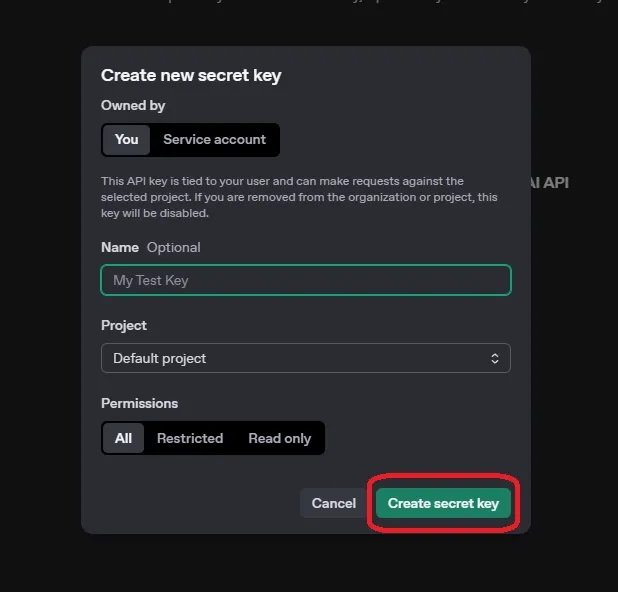Viewport: 618px width, 592px height.
Task: Click the "Create new secret key" dialog title
Action: coord(191,75)
